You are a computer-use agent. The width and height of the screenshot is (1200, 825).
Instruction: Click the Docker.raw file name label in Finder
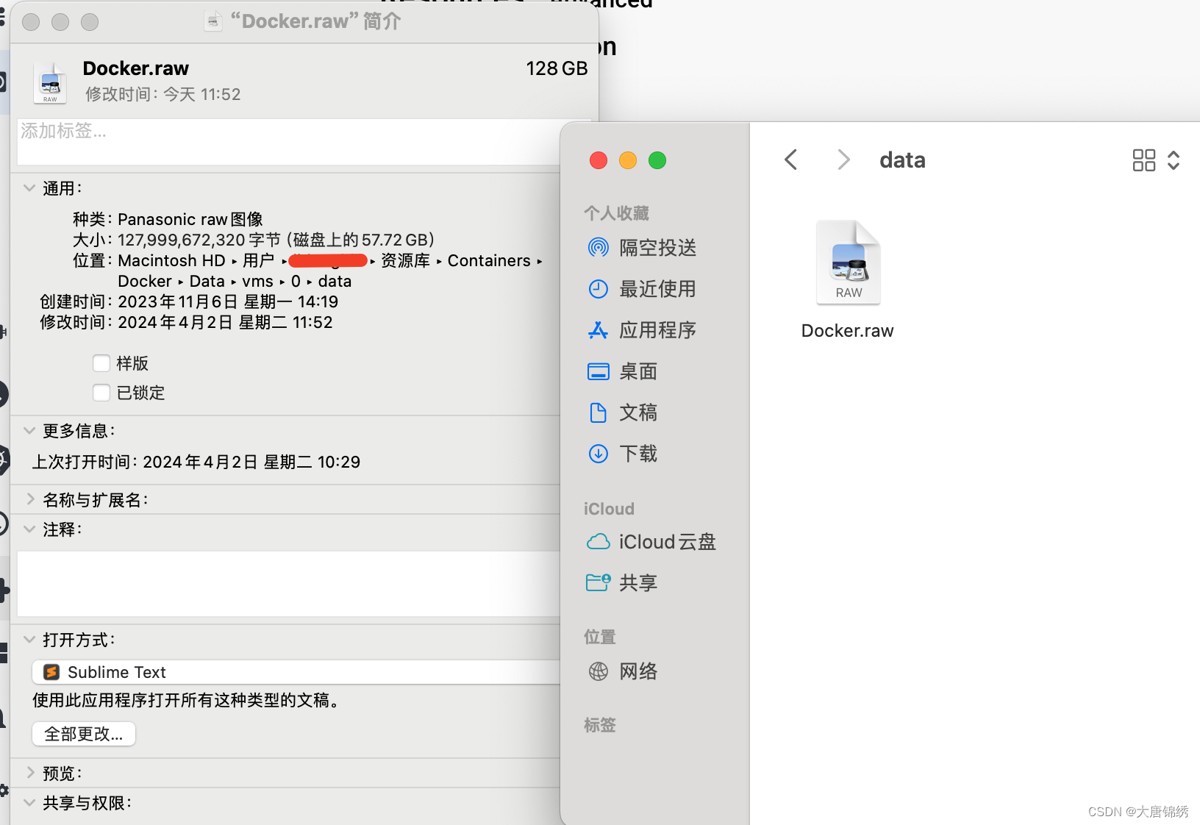pos(848,331)
